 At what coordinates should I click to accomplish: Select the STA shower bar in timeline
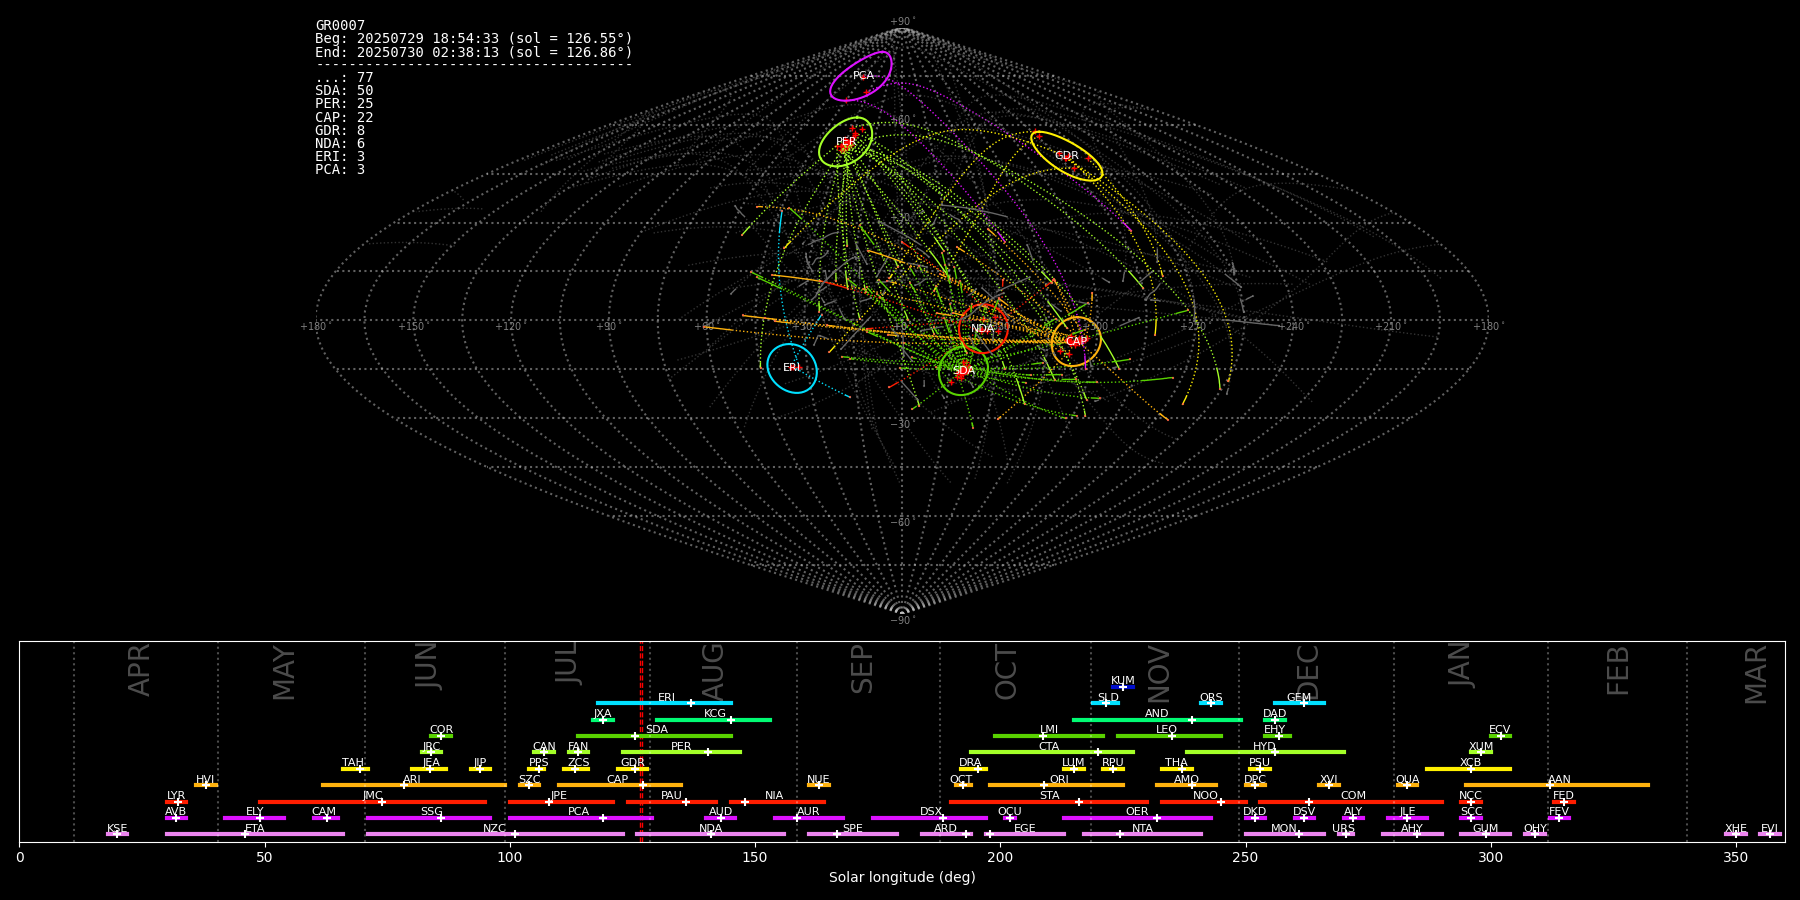1049,801
